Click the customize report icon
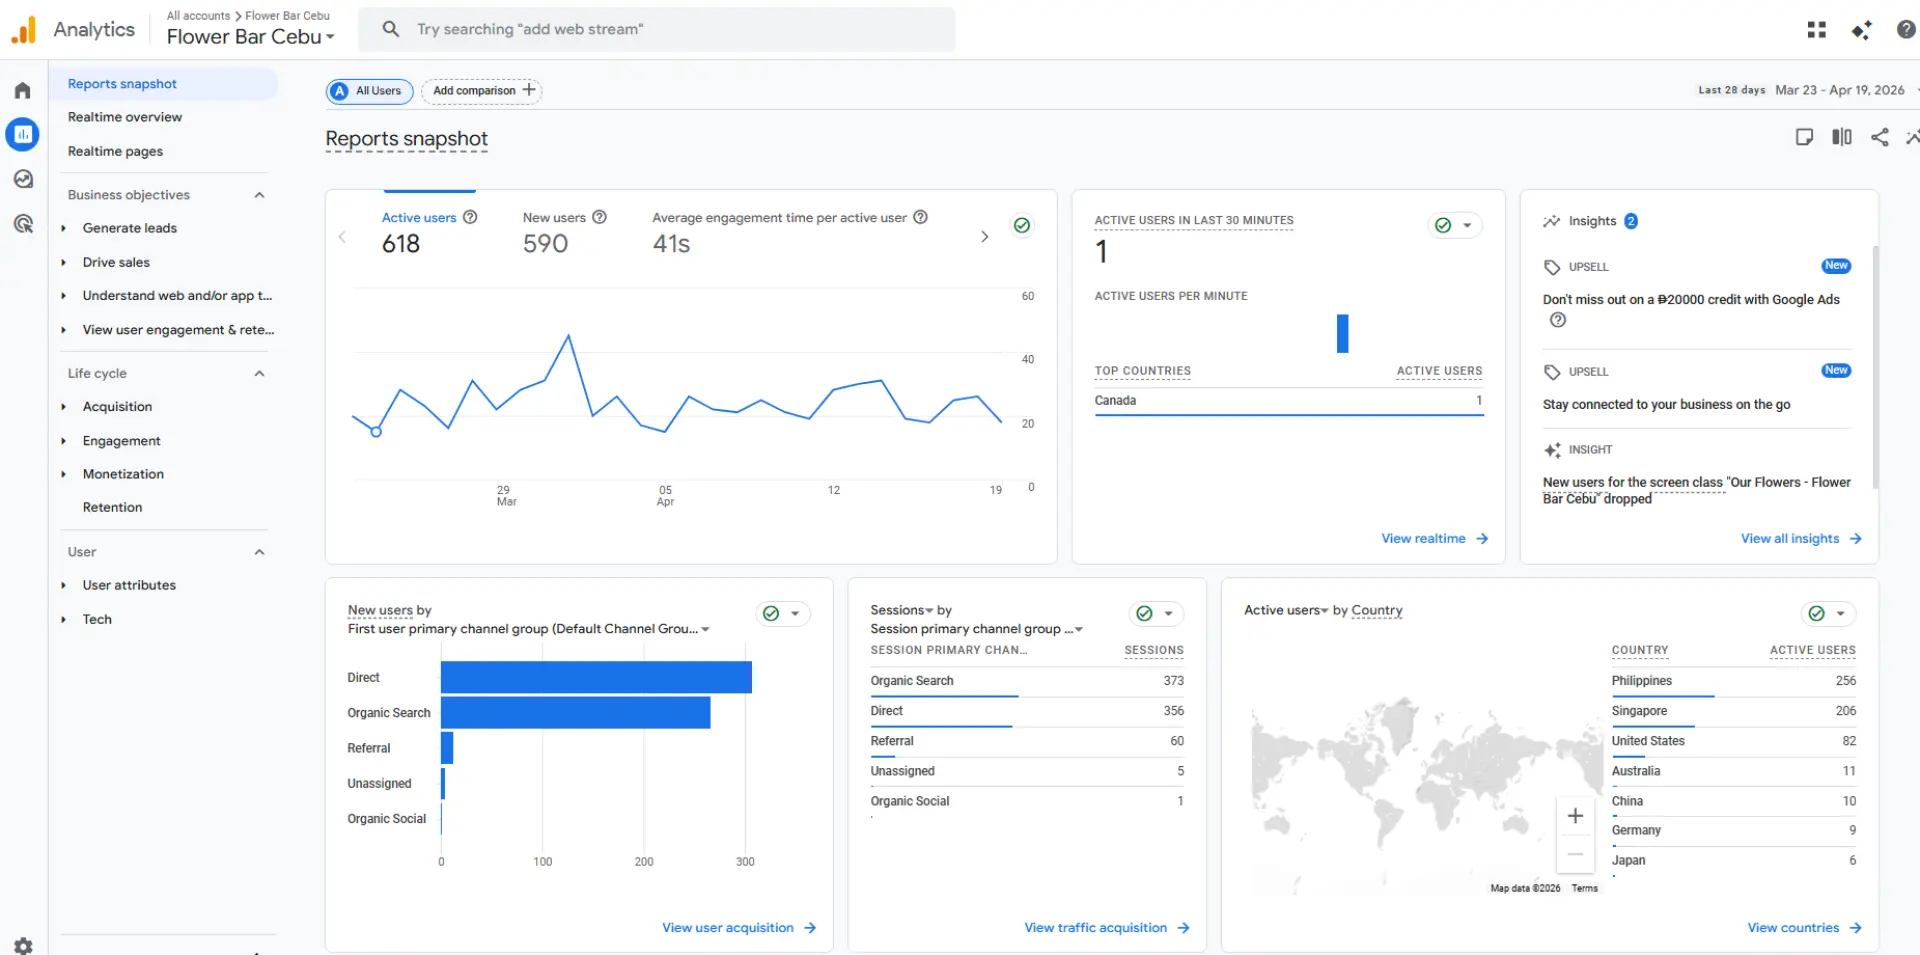The width and height of the screenshot is (1920, 955). click(1804, 137)
